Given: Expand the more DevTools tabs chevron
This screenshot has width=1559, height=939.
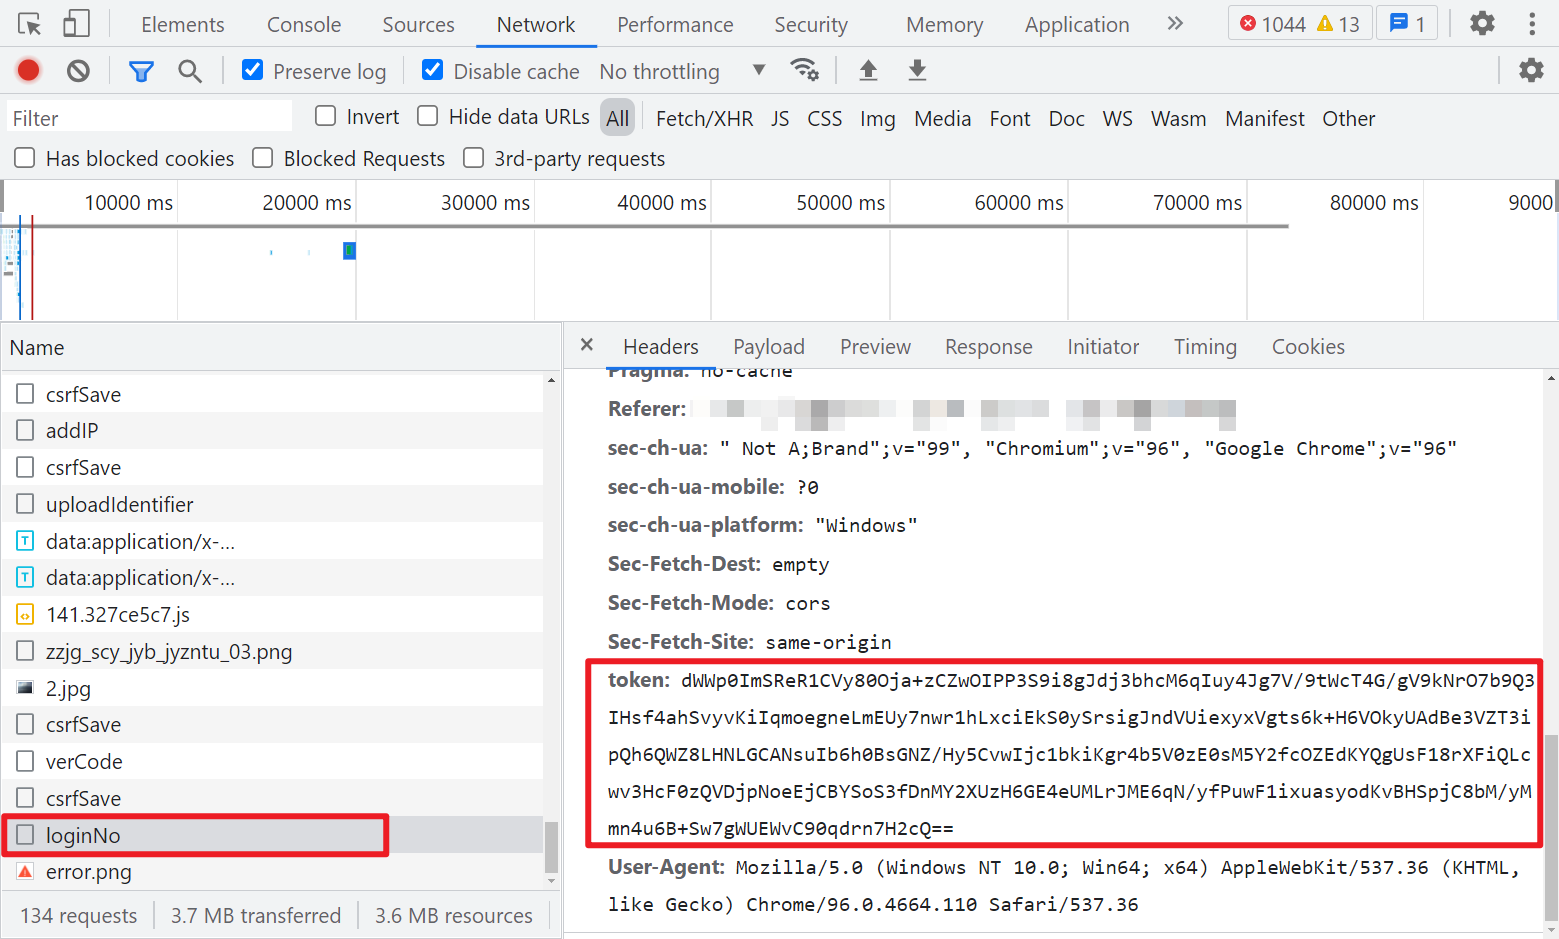Looking at the screenshot, I should (1175, 24).
